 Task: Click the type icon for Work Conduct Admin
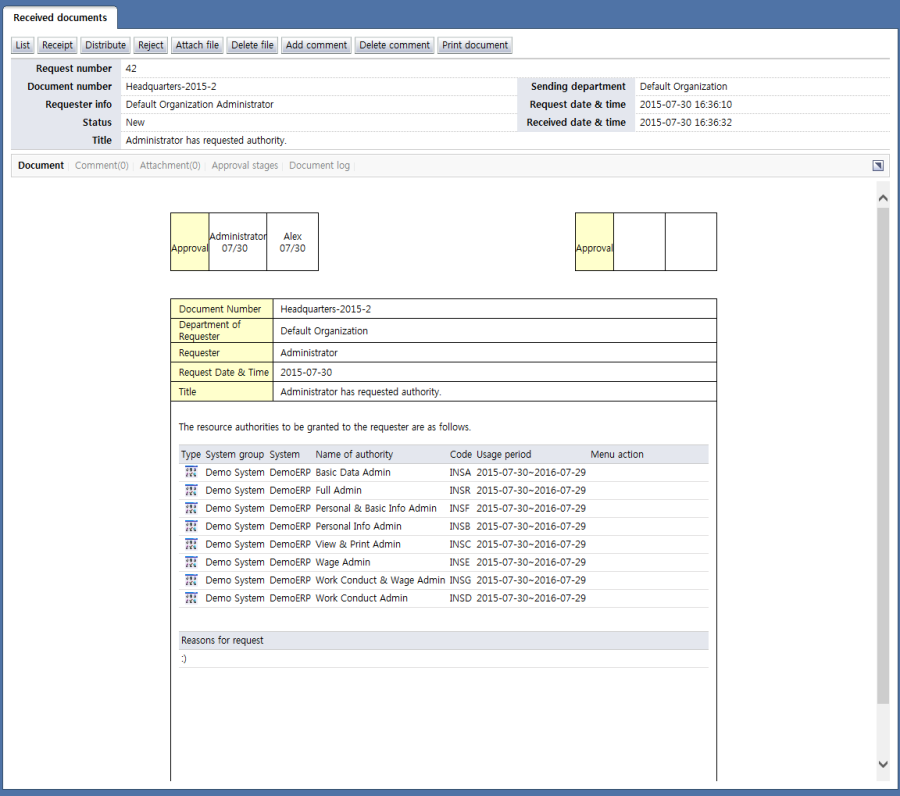[191, 598]
